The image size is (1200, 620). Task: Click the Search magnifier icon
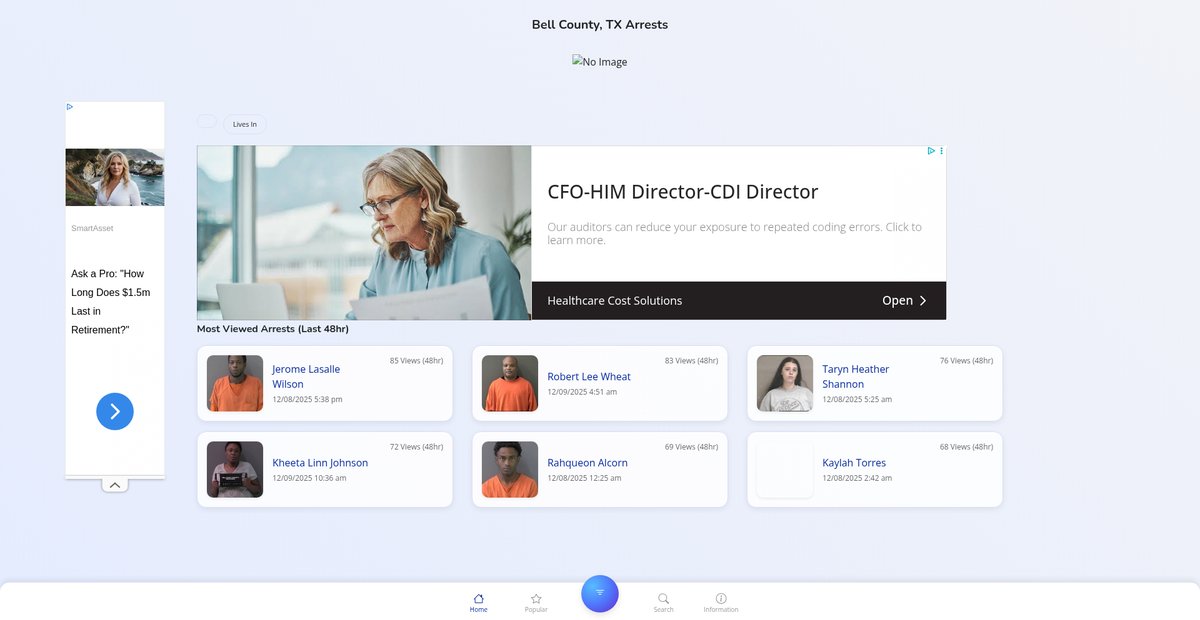coord(663,598)
